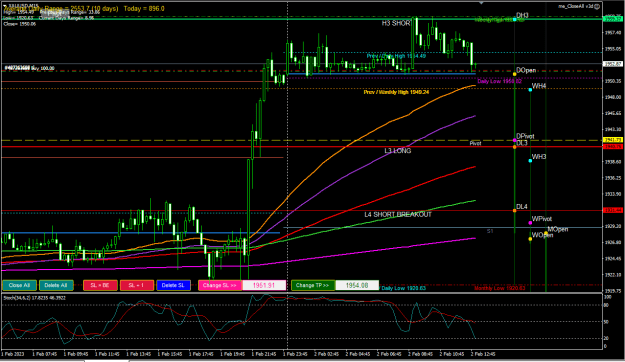Click the blue Delete SL button
Viewport: 625px width, 362px height.
173,285
